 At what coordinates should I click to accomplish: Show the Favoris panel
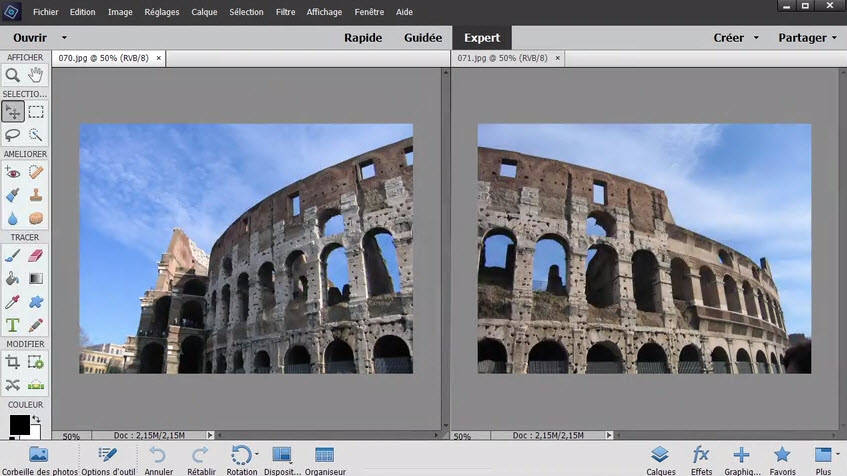tap(782, 461)
